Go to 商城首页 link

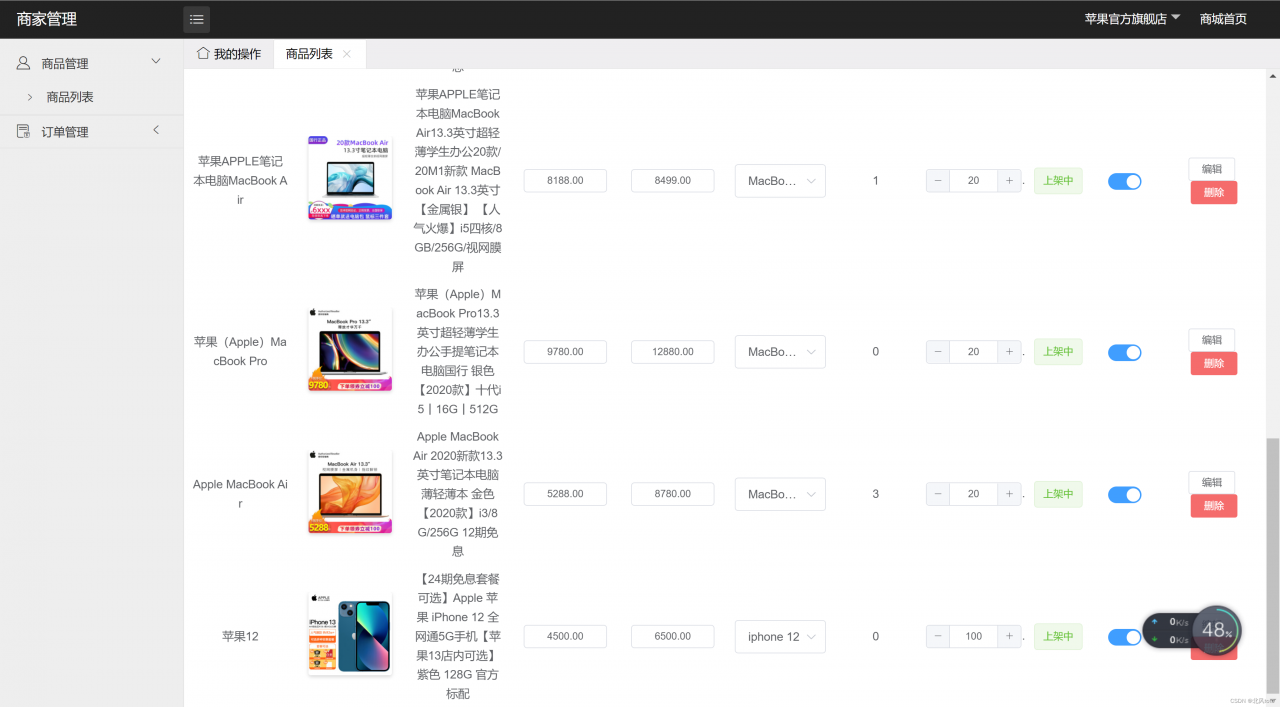tap(1223, 19)
